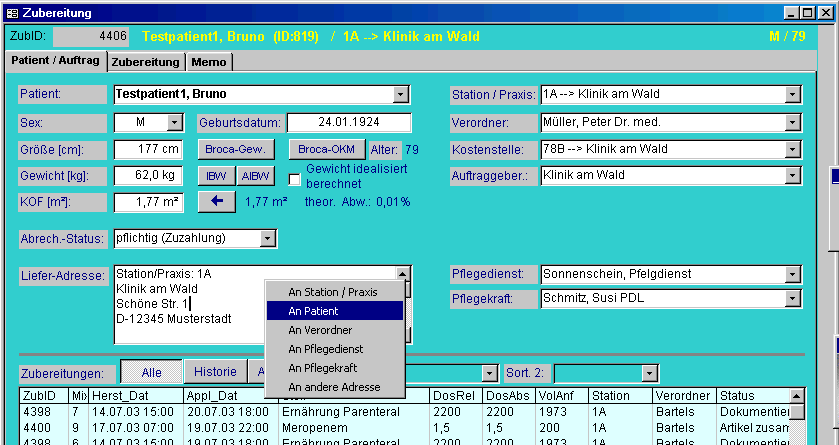This screenshot has width=839, height=445.
Task: Open the Memo tab
Action: (x=209, y=62)
